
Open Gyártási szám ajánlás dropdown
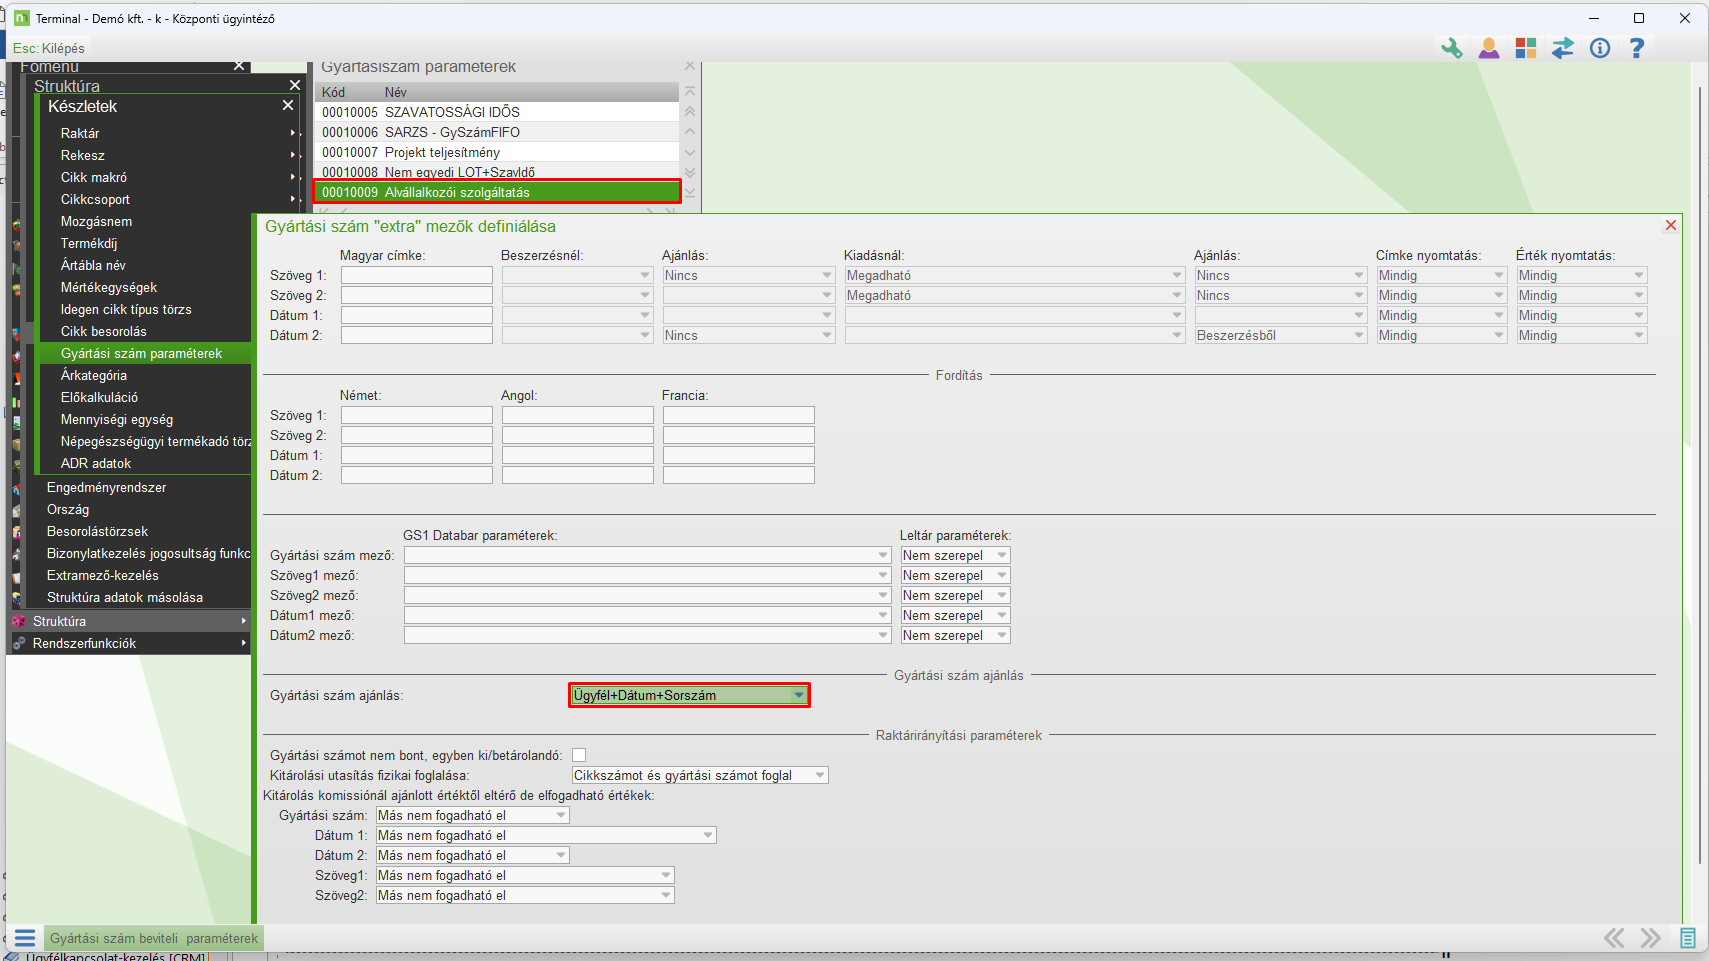689,695
